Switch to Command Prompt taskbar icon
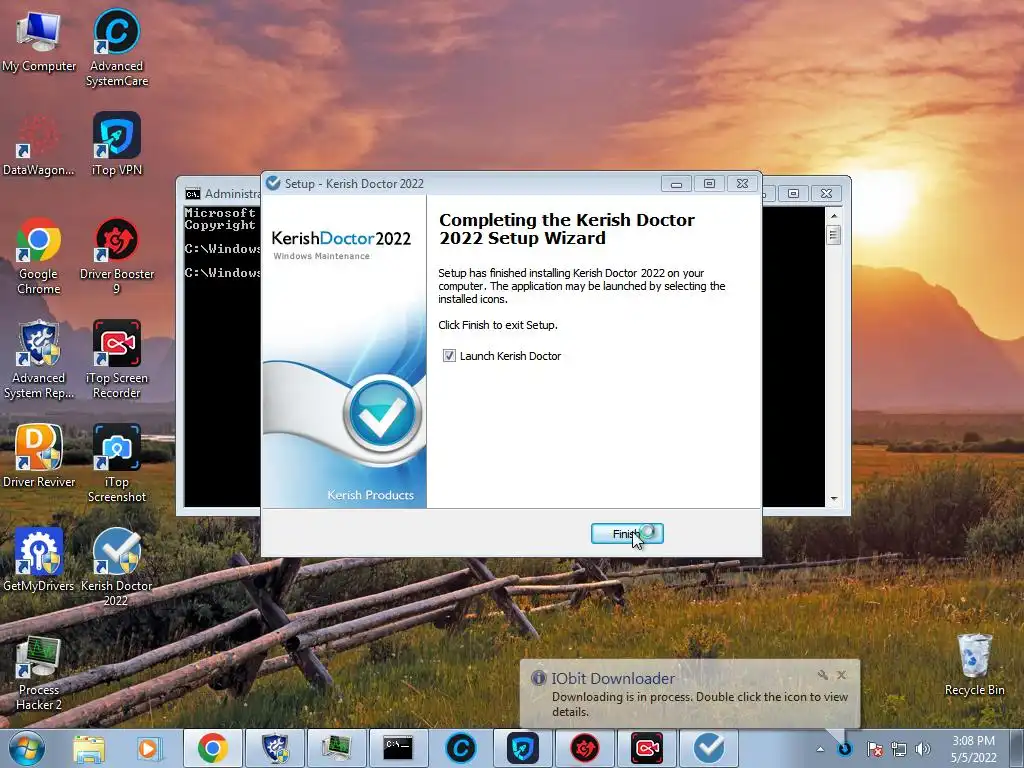The width and height of the screenshot is (1024, 768). coord(398,748)
